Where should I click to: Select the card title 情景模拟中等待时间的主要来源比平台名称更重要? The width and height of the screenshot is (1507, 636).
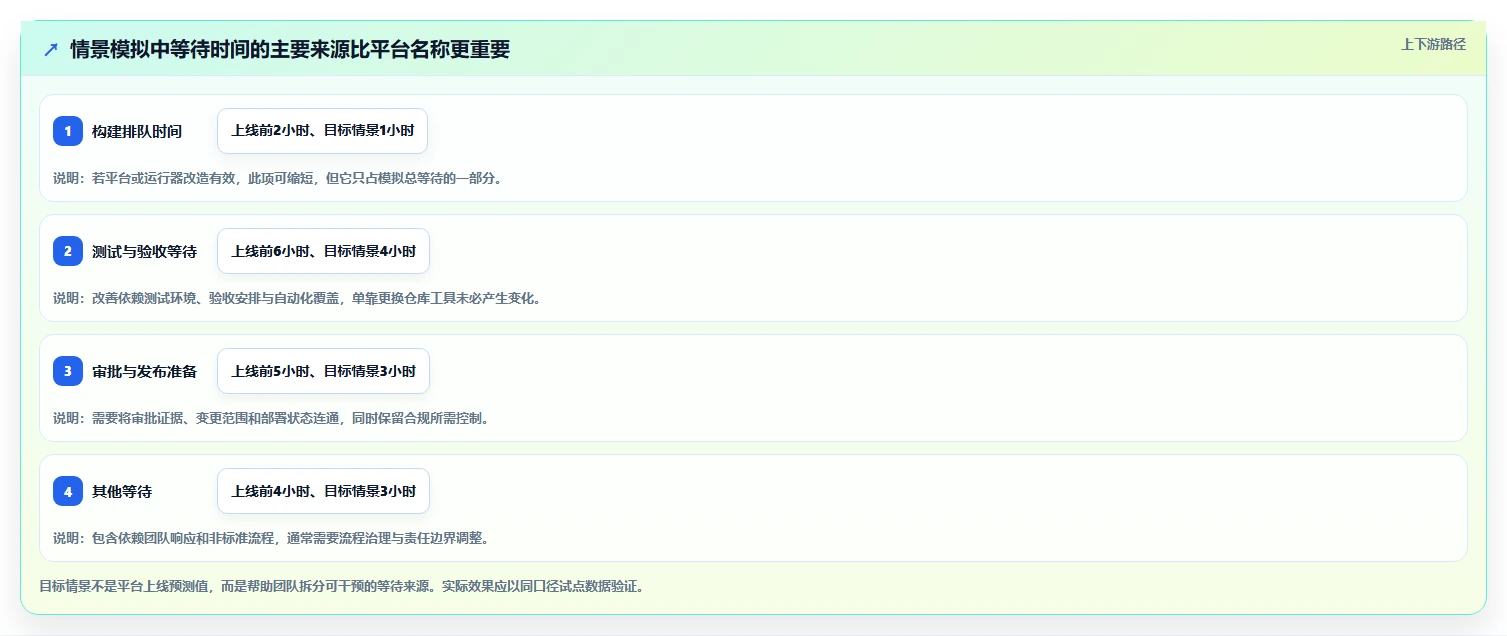tap(290, 49)
